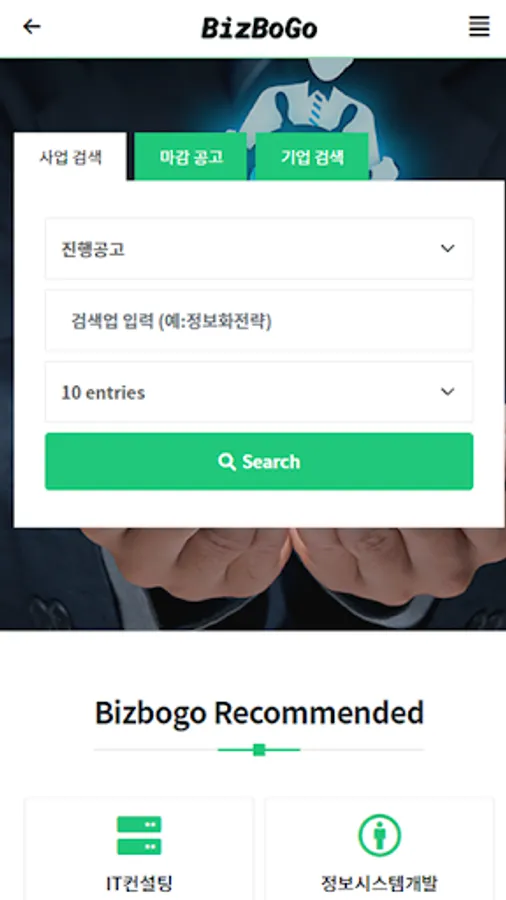Click the IT컨설팅 server icon

139,835
